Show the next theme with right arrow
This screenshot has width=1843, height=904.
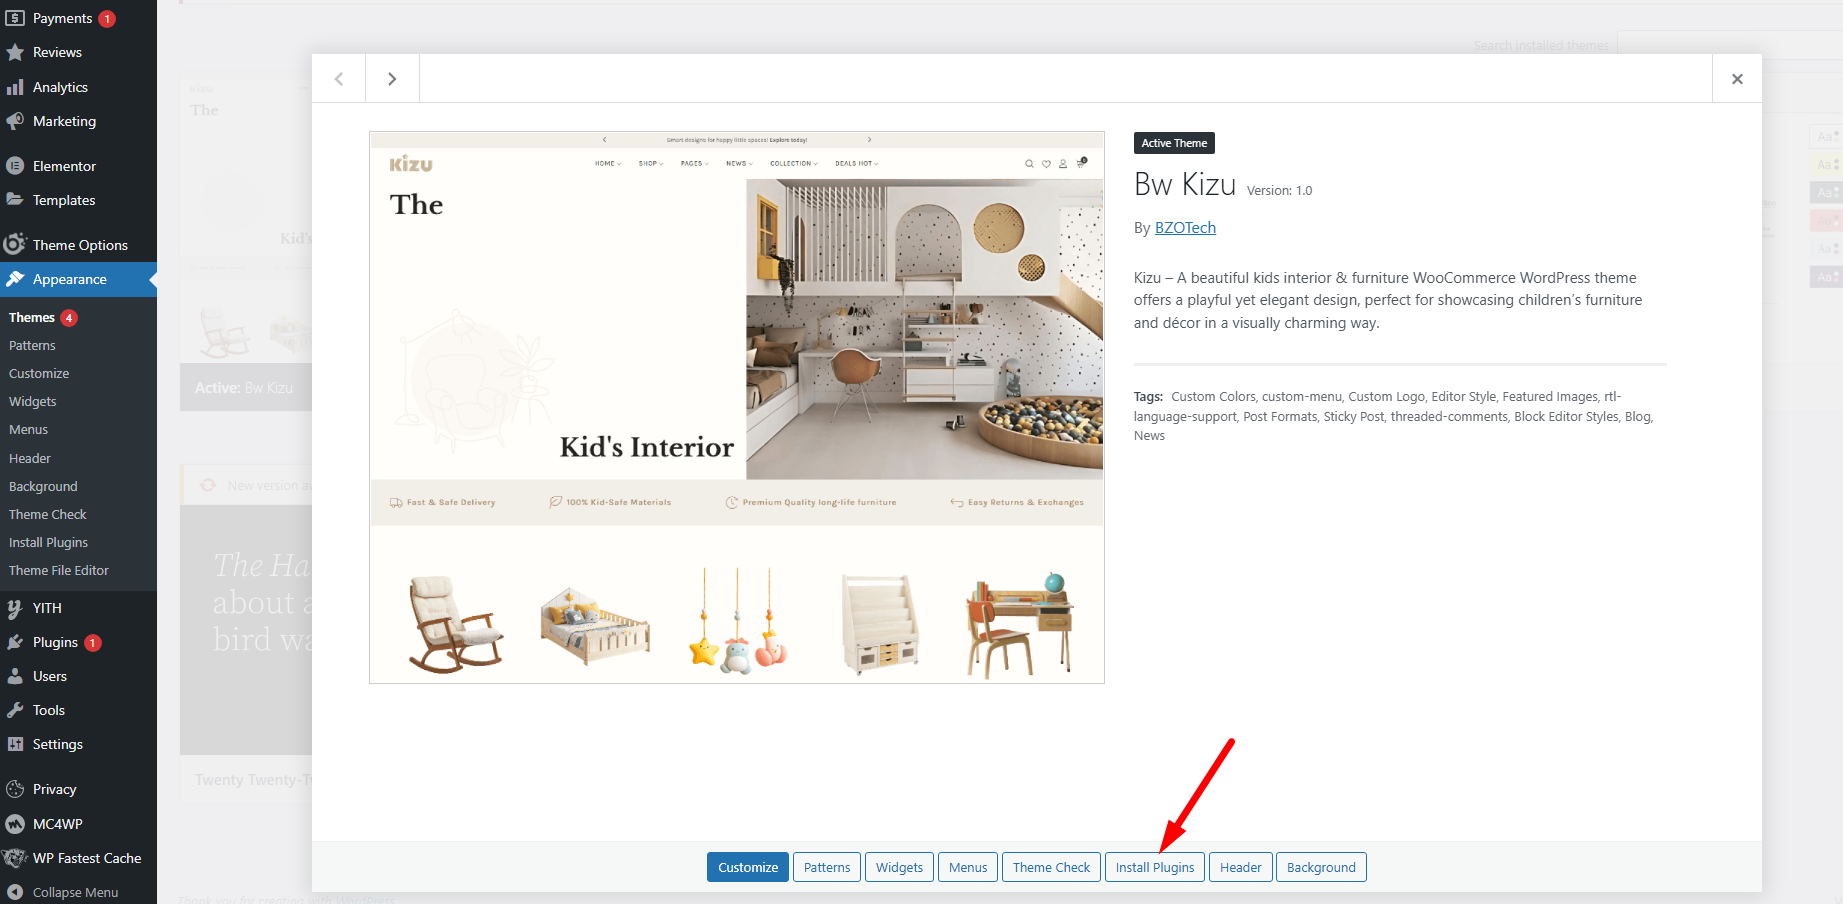[392, 79]
